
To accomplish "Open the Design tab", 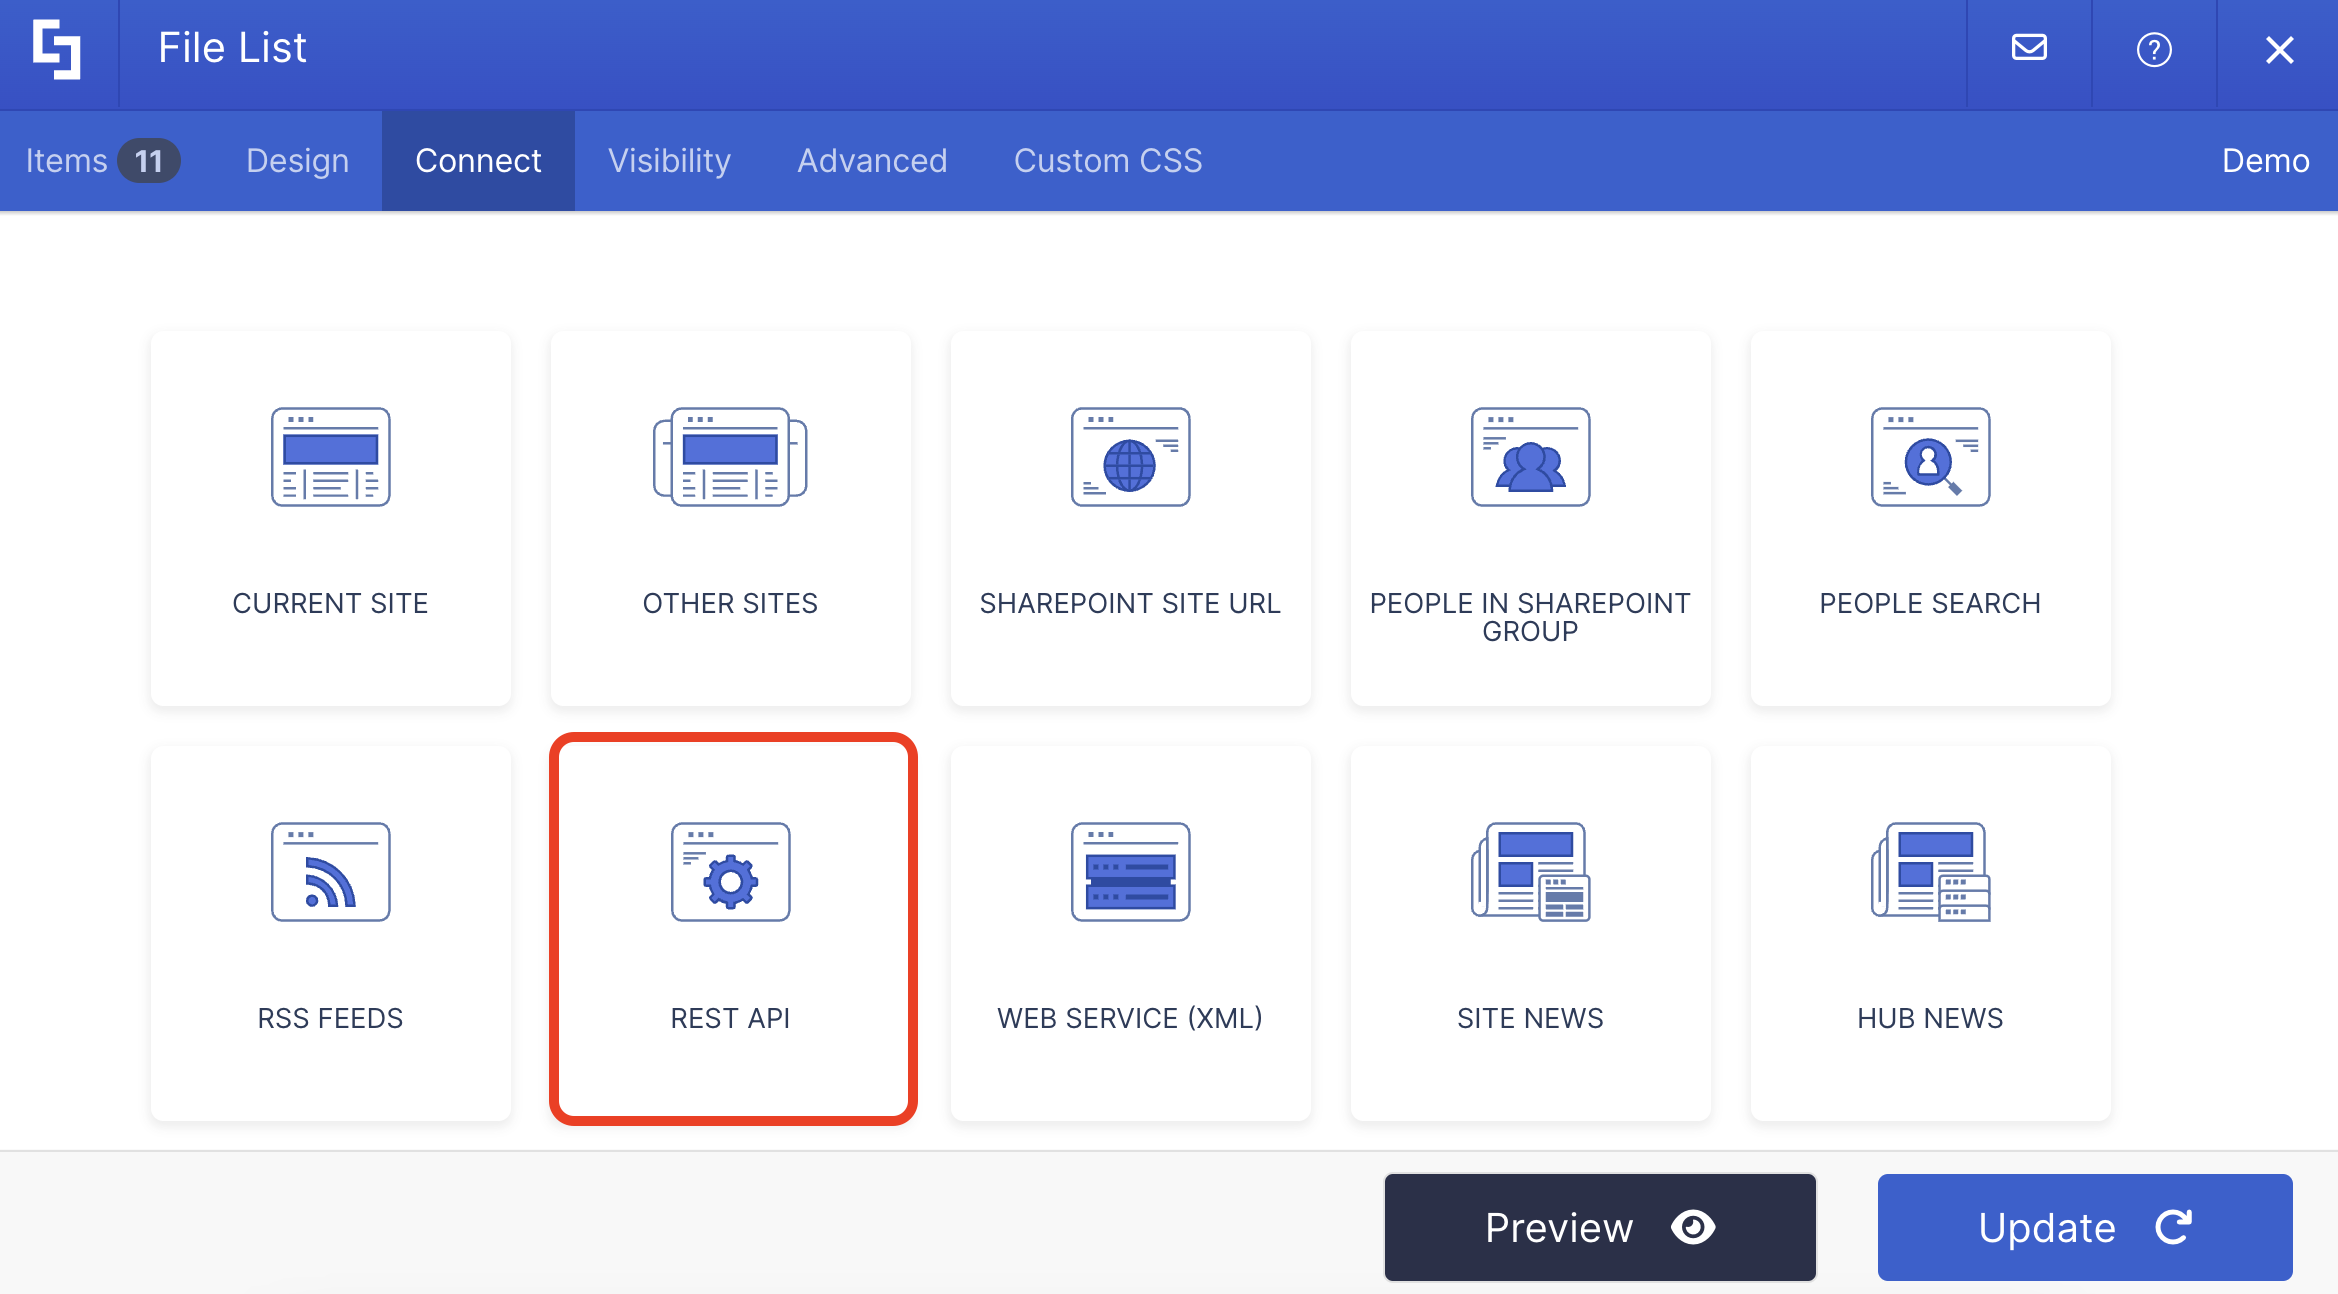I will [297, 161].
